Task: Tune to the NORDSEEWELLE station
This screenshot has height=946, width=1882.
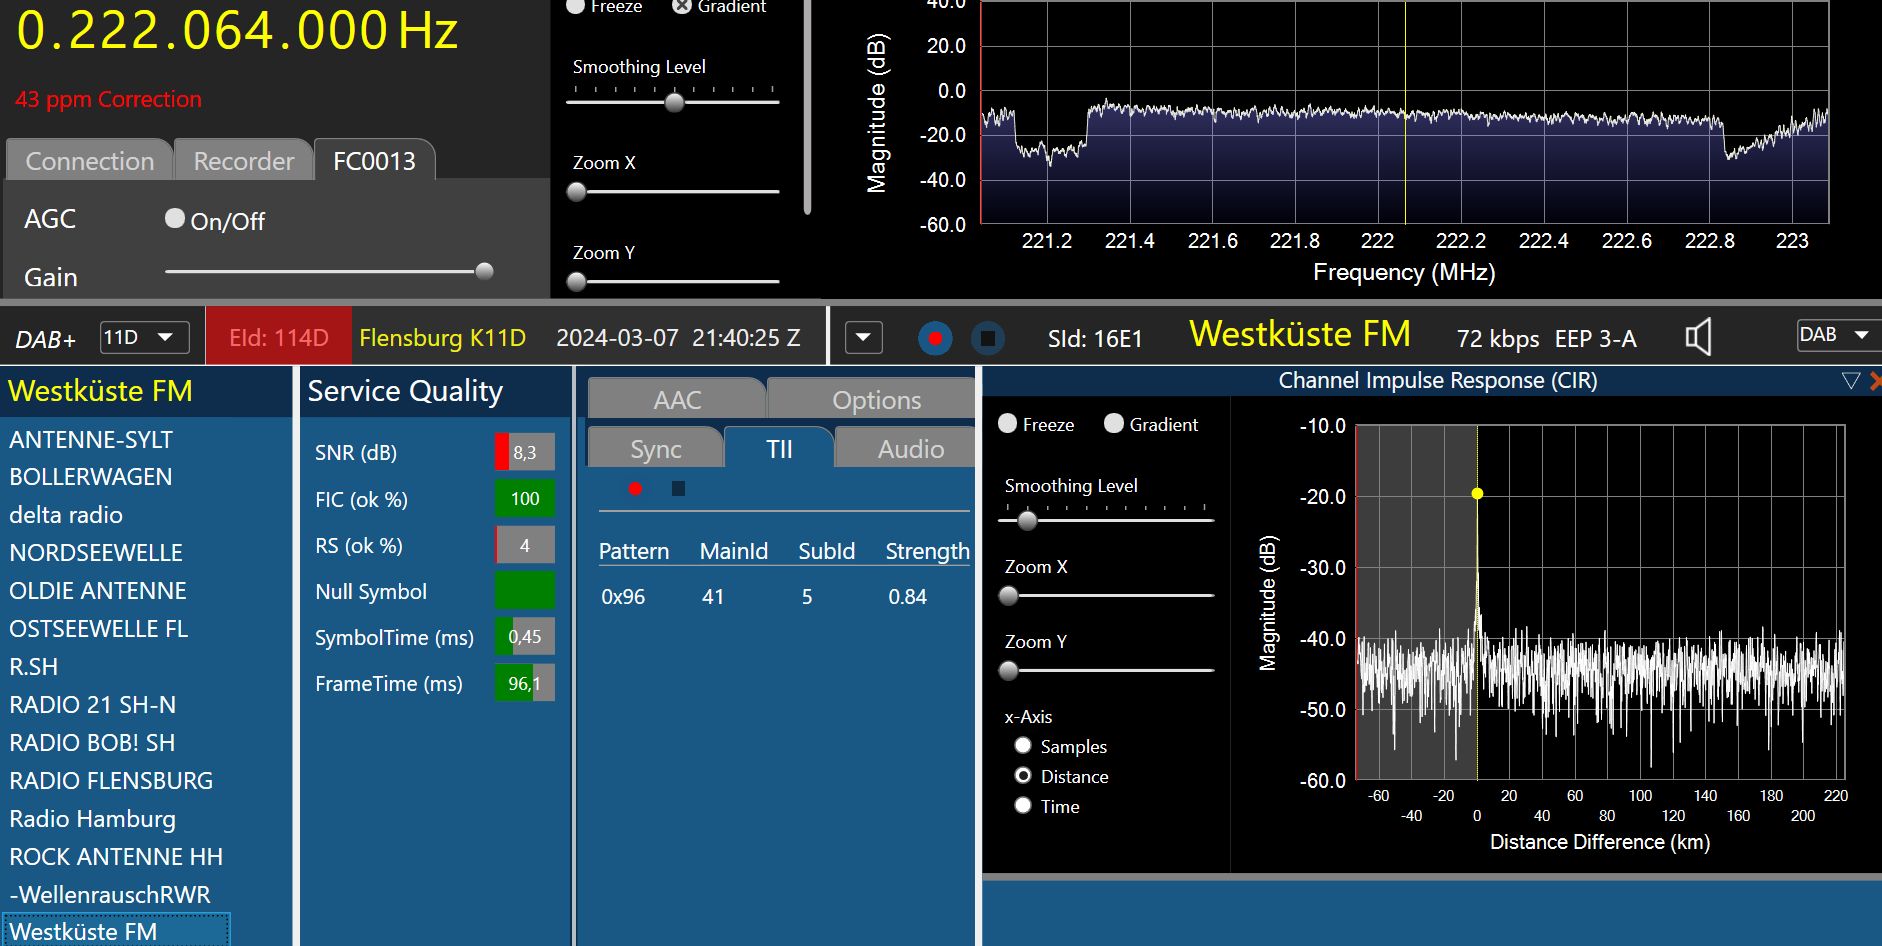Action: pyautogui.click(x=96, y=553)
